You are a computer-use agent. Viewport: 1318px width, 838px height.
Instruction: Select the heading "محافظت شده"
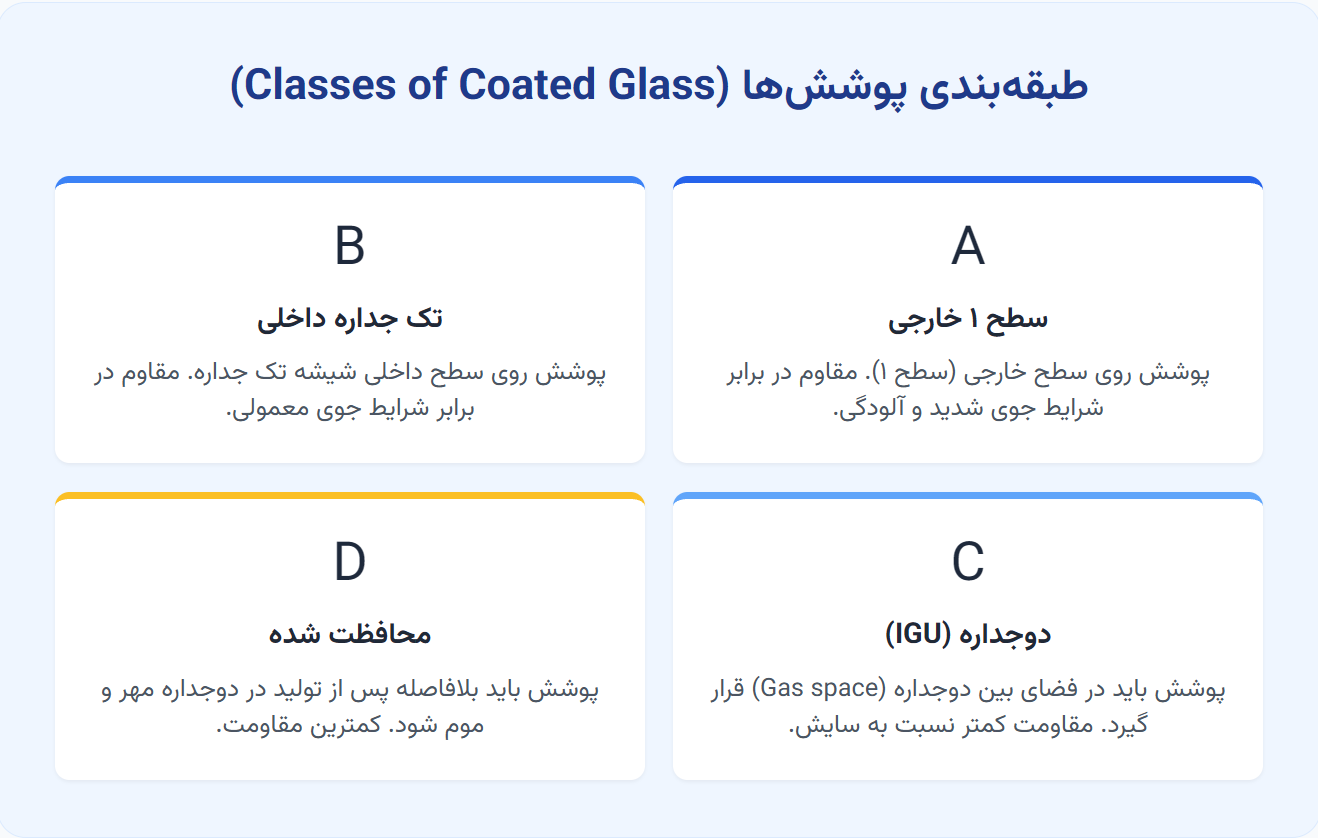[349, 634]
